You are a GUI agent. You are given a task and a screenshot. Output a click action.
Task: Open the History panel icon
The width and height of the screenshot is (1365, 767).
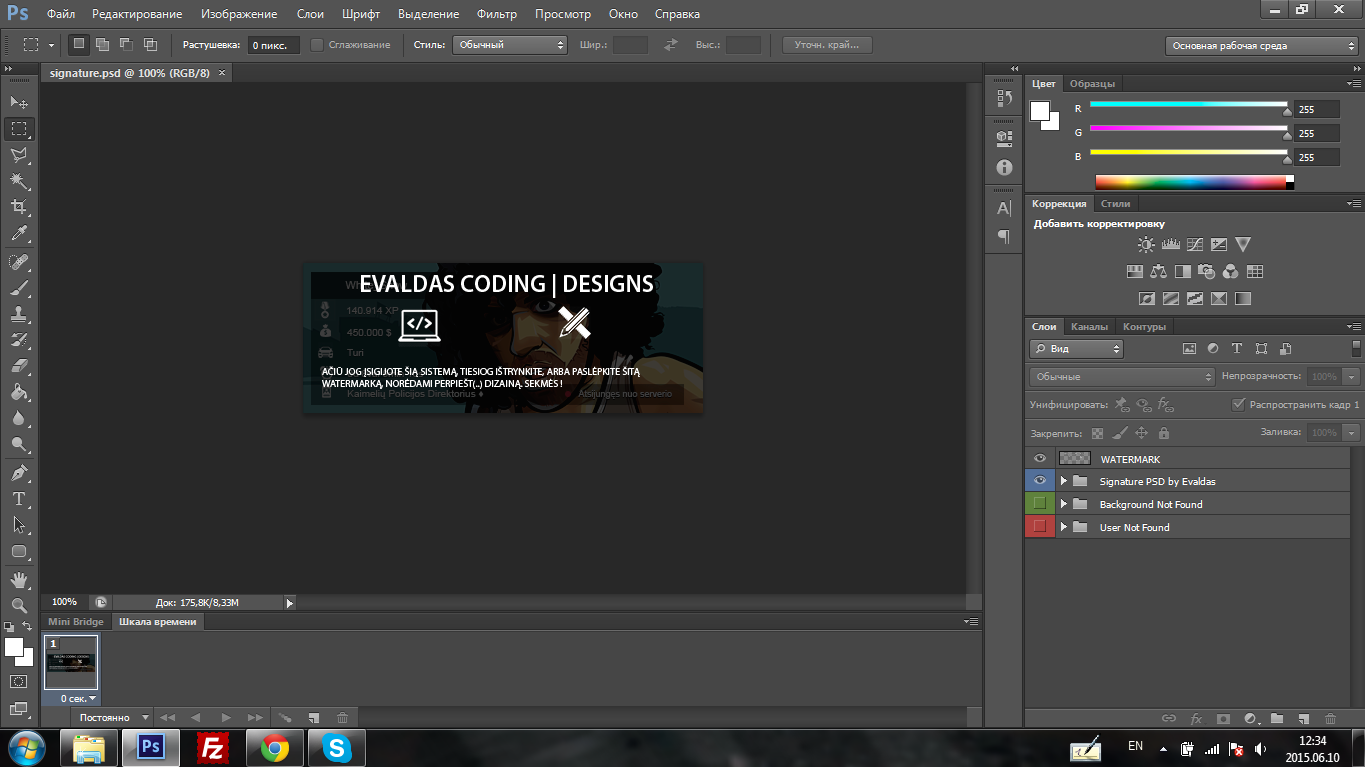(x=1004, y=98)
